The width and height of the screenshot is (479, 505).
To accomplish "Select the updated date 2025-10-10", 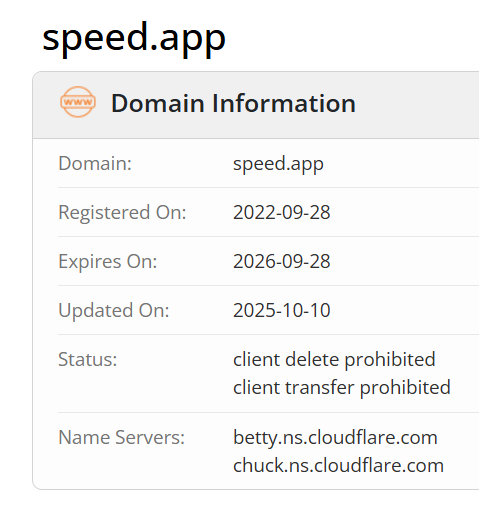I will (x=282, y=310).
